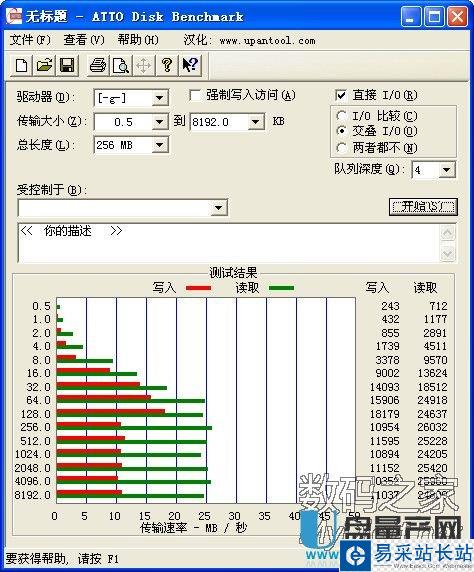Image resolution: width=474 pixels, height=572 pixels.
Task: Click the question mark About icon
Action: tap(167, 65)
